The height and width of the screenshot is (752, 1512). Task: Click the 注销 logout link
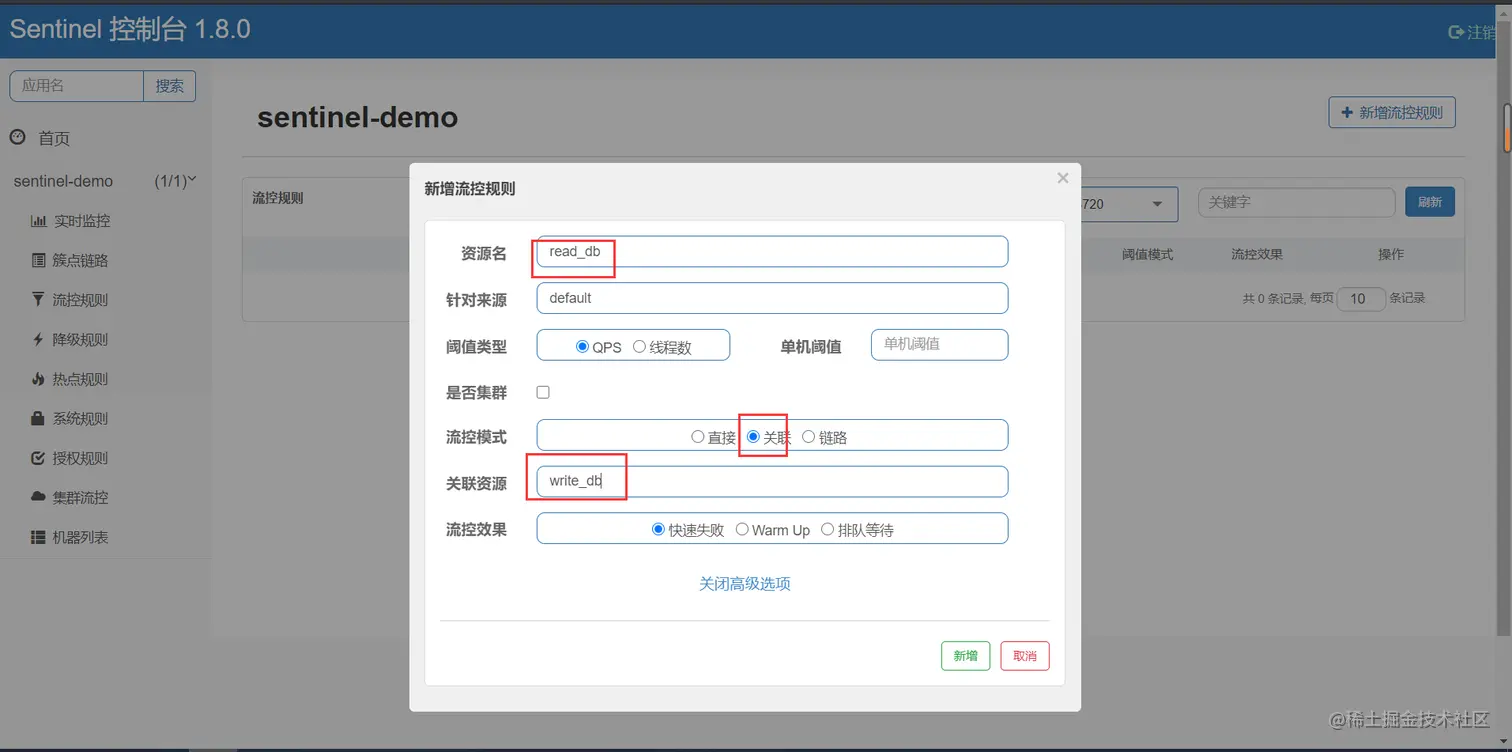pyautogui.click(x=1481, y=32)
